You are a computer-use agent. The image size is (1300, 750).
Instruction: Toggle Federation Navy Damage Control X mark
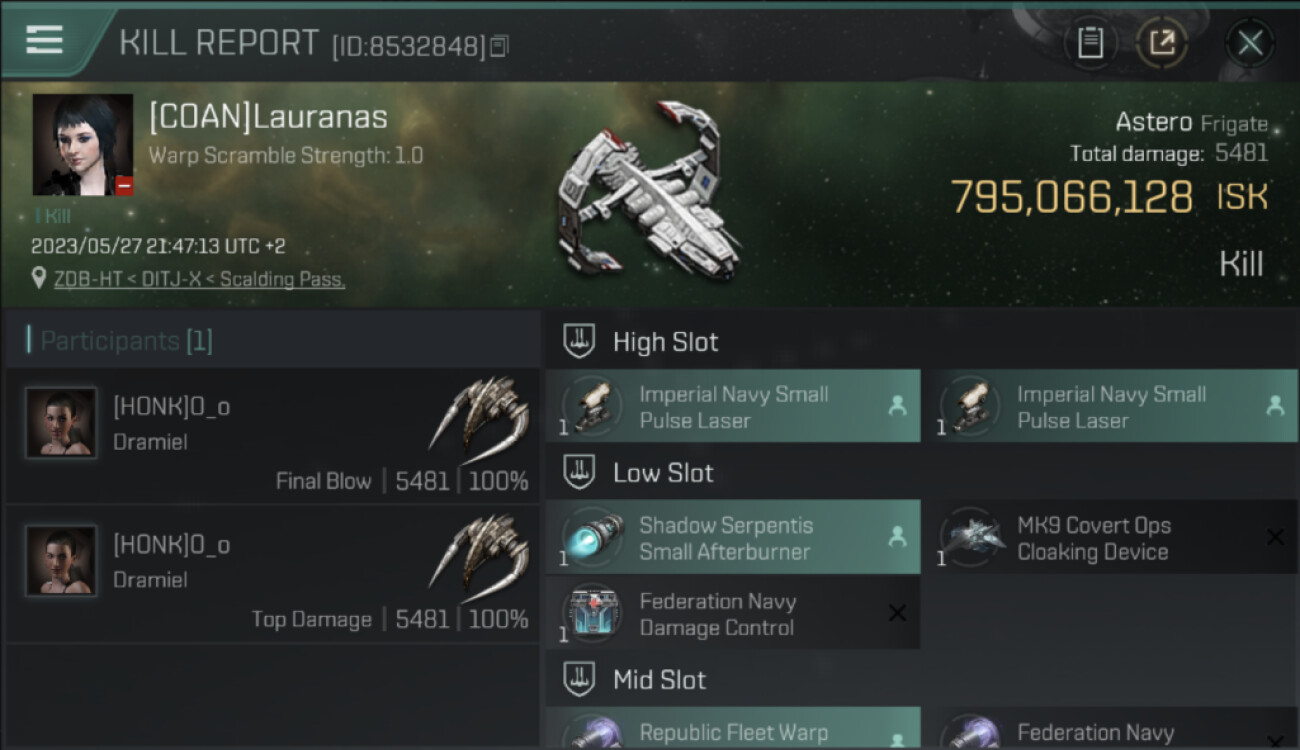click(x=897, y=613)
